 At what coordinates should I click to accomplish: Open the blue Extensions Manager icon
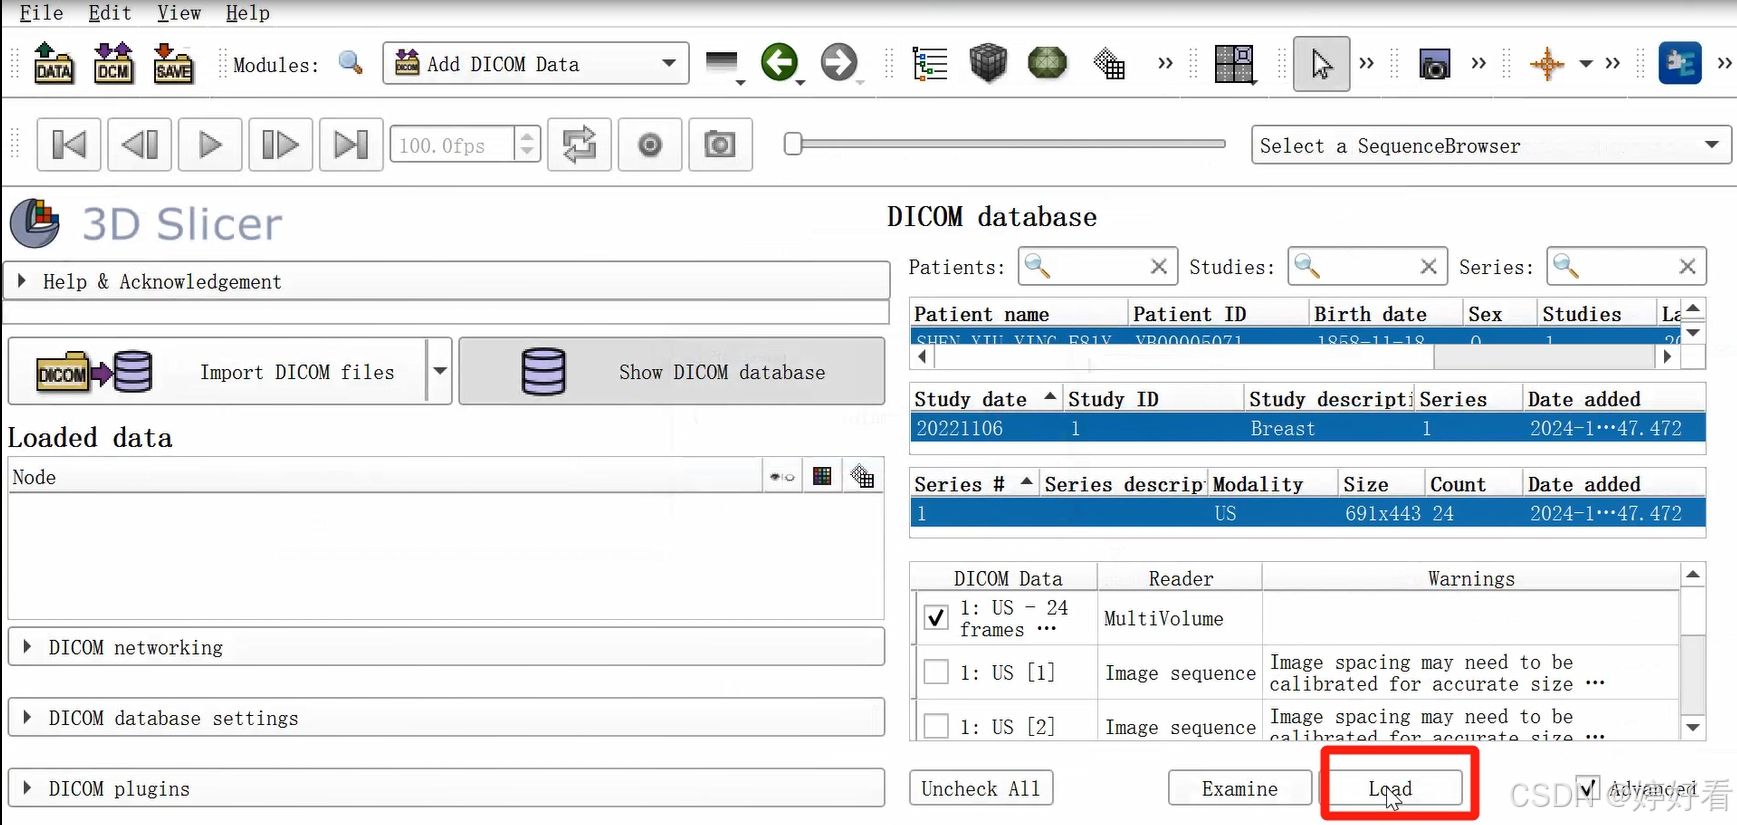pyautogui.click(x=1680, y=63)
